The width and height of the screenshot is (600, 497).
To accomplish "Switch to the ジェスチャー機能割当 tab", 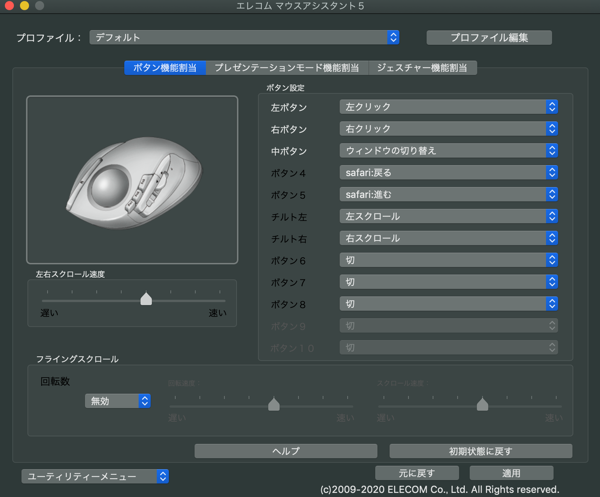I will (x=422, y=68).
